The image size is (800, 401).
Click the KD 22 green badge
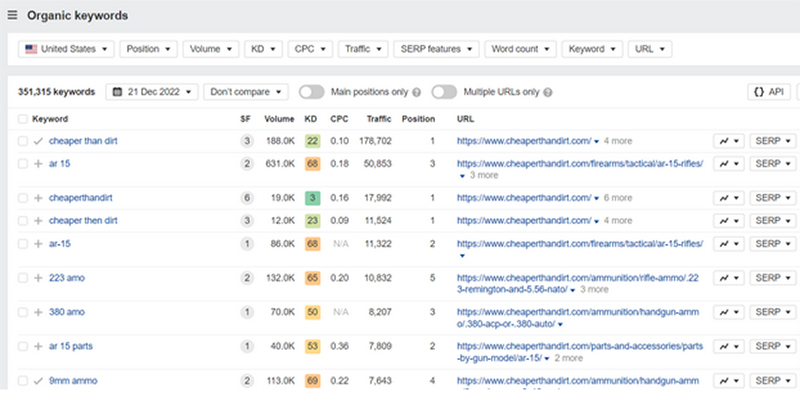pyautogui.click(x=312, y=141)
